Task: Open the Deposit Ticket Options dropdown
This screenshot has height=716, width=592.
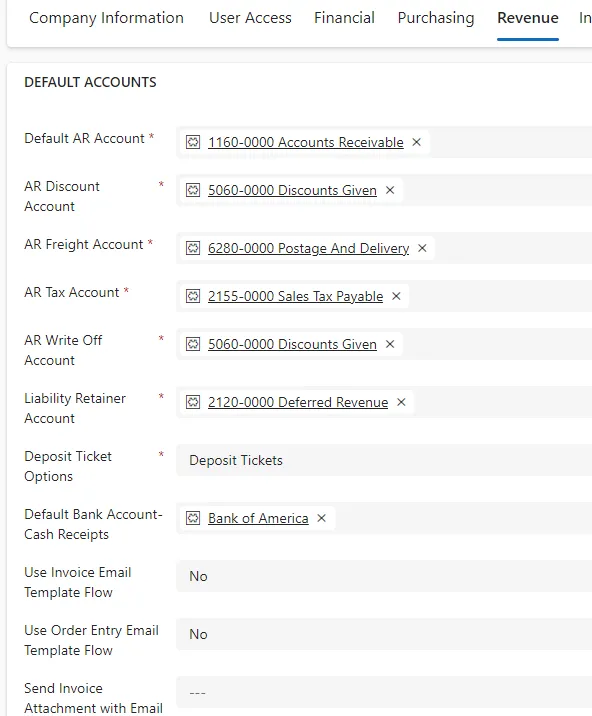Action: coord(384,460)
